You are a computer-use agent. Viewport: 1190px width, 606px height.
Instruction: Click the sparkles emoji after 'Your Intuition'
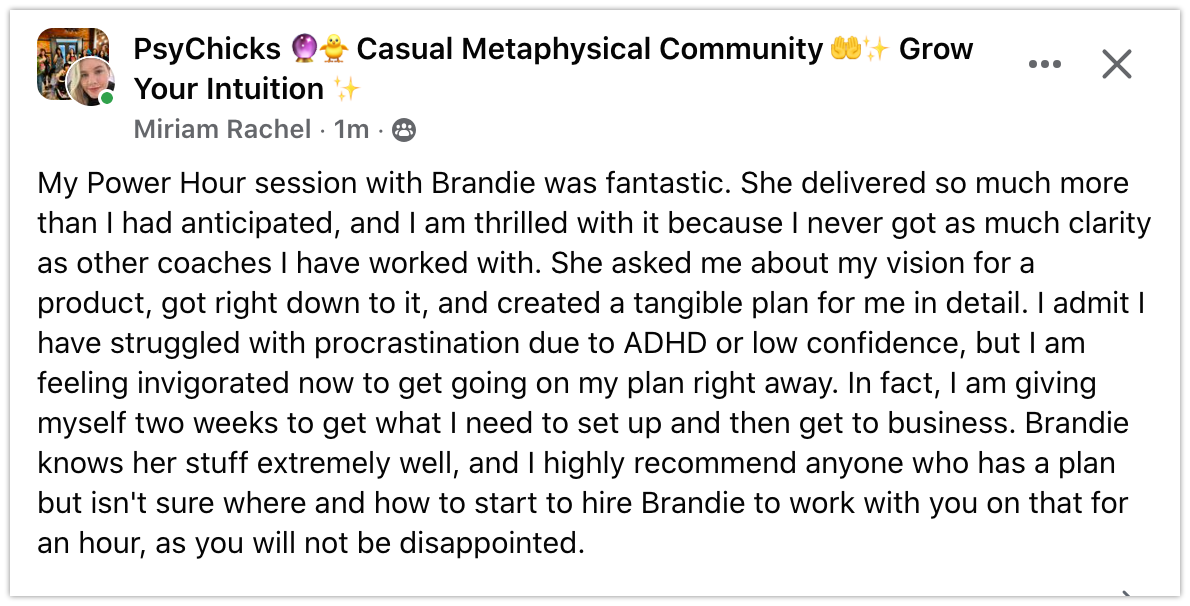click(347, 89)
